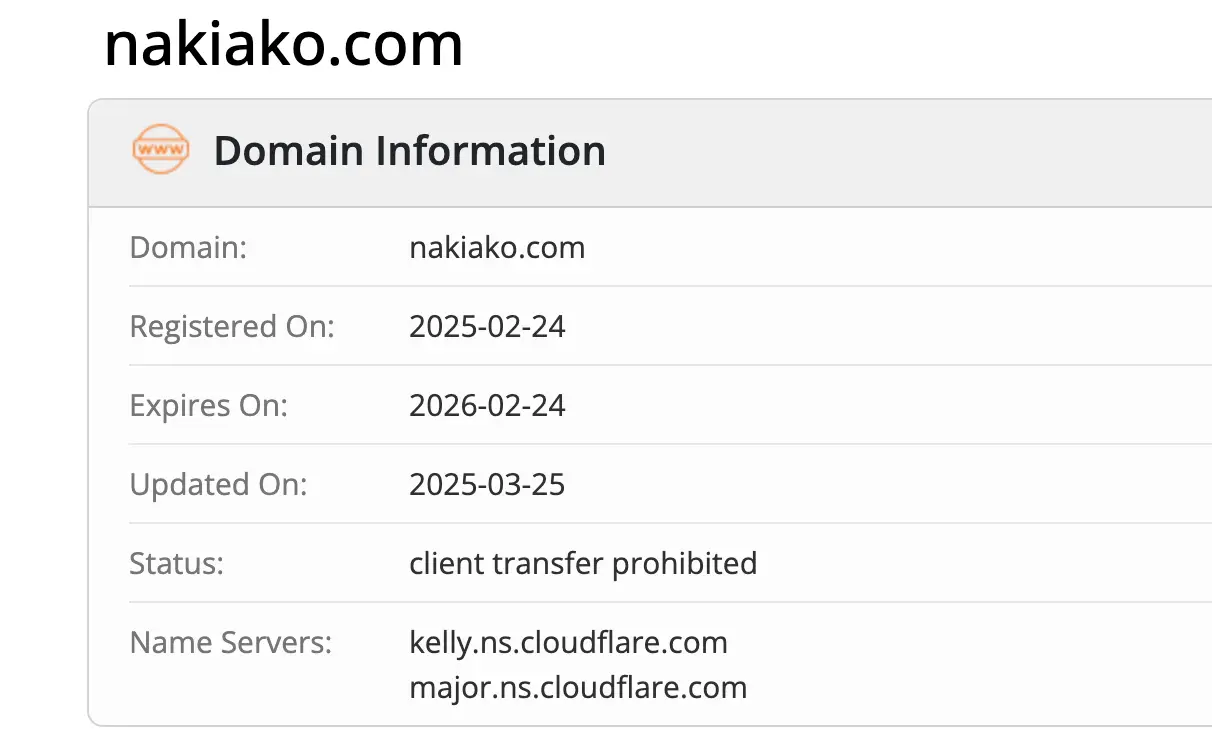Click the orange WWW globe icon

[x=160, y=151]
